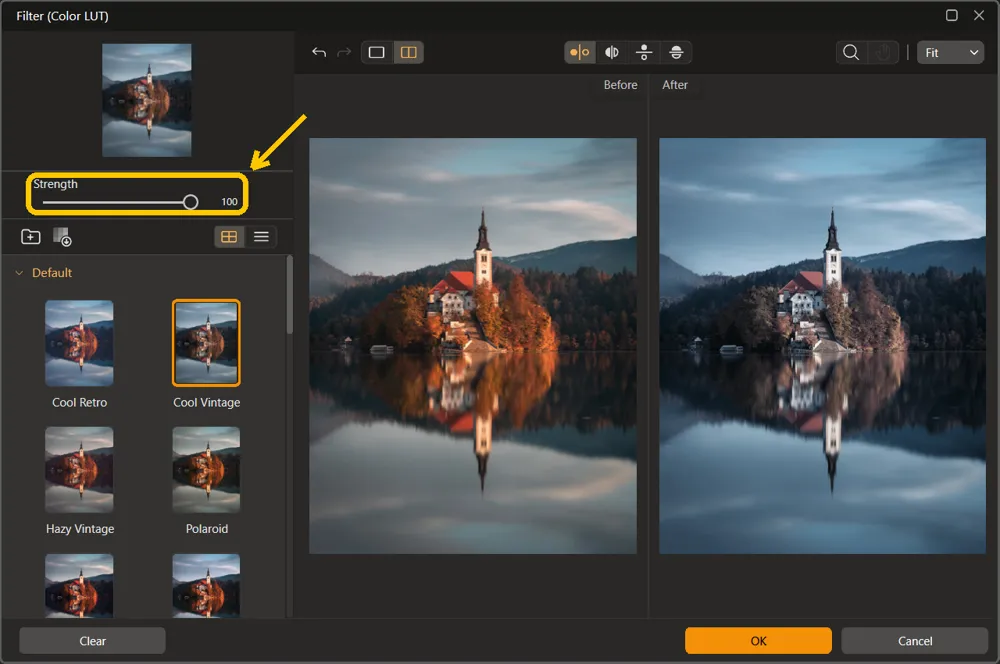Collapse the Default filter group
Screen dimensions: 1000x664
pyautogui.click(x=19, y=273)
